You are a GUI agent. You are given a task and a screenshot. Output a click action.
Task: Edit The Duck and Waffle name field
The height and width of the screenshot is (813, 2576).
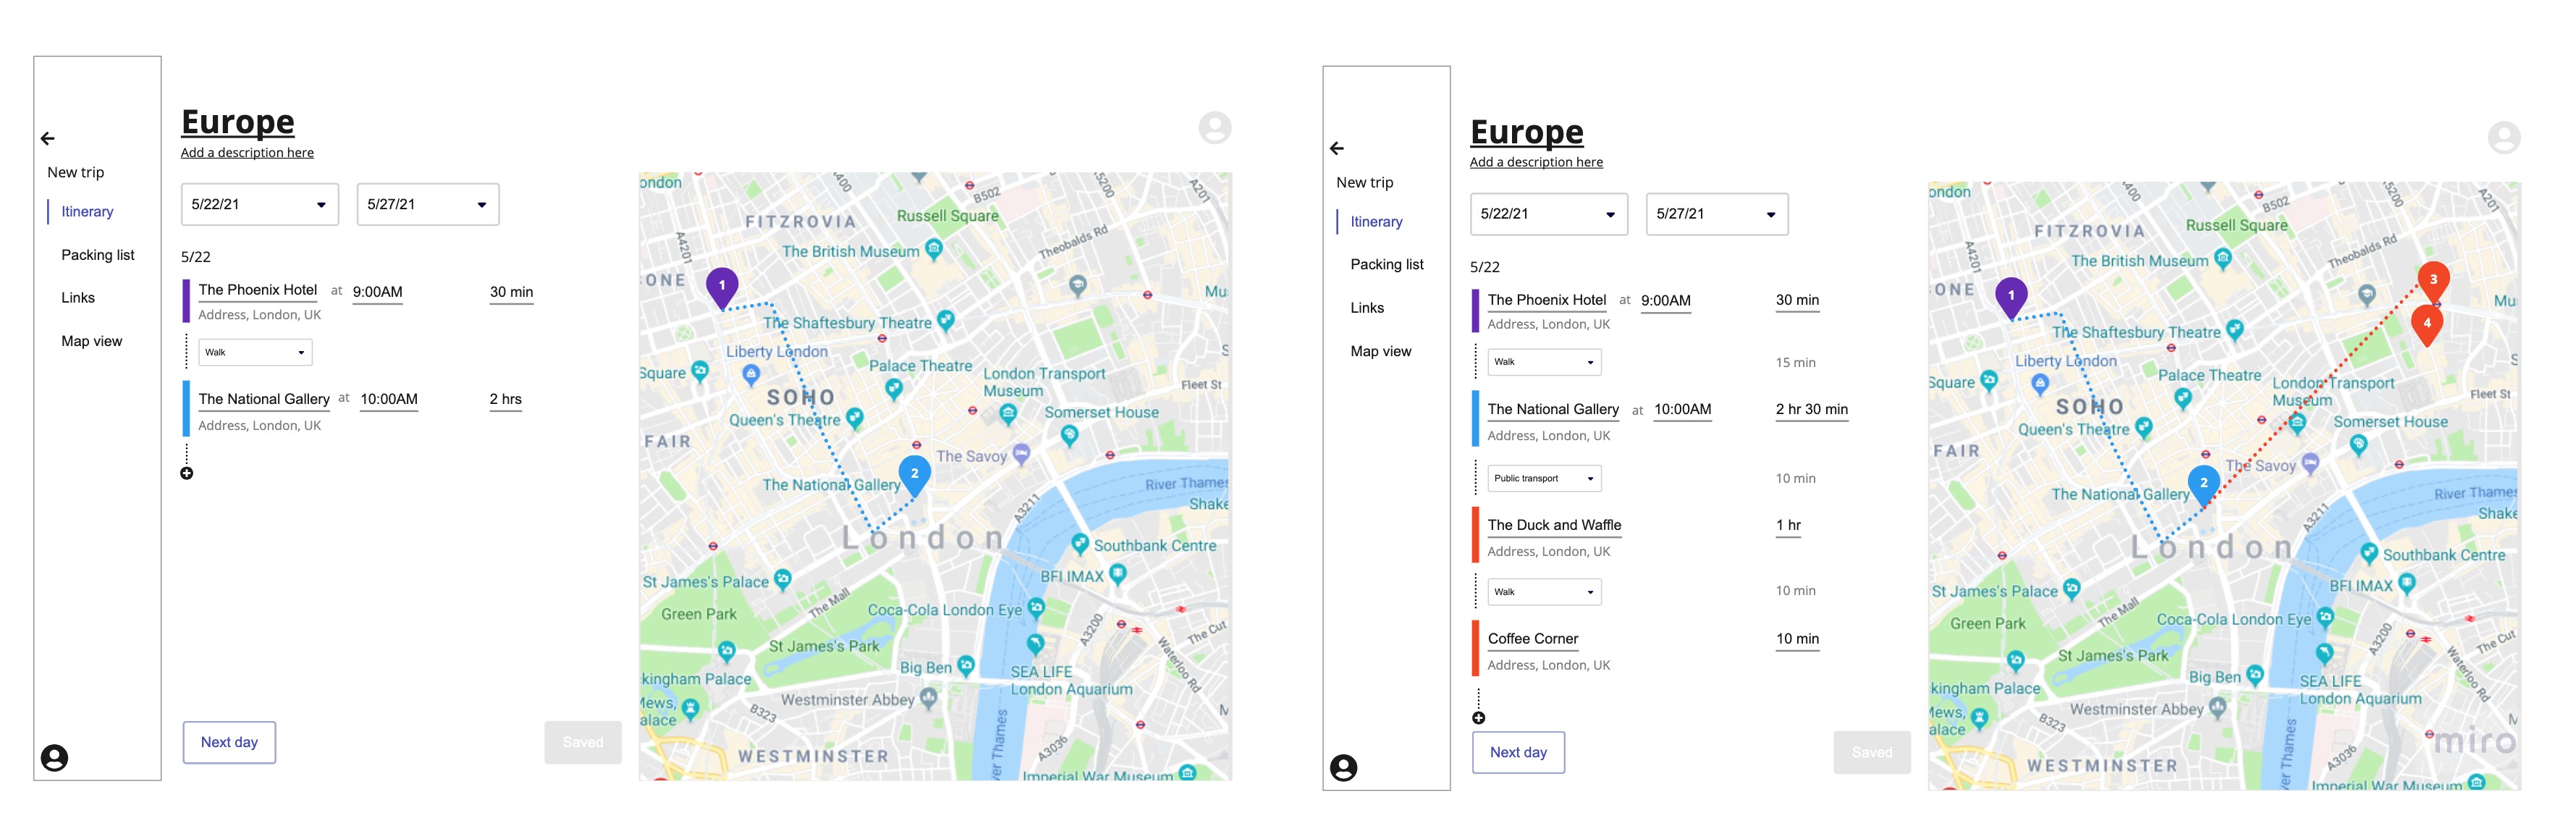[x=1555, y=525]
